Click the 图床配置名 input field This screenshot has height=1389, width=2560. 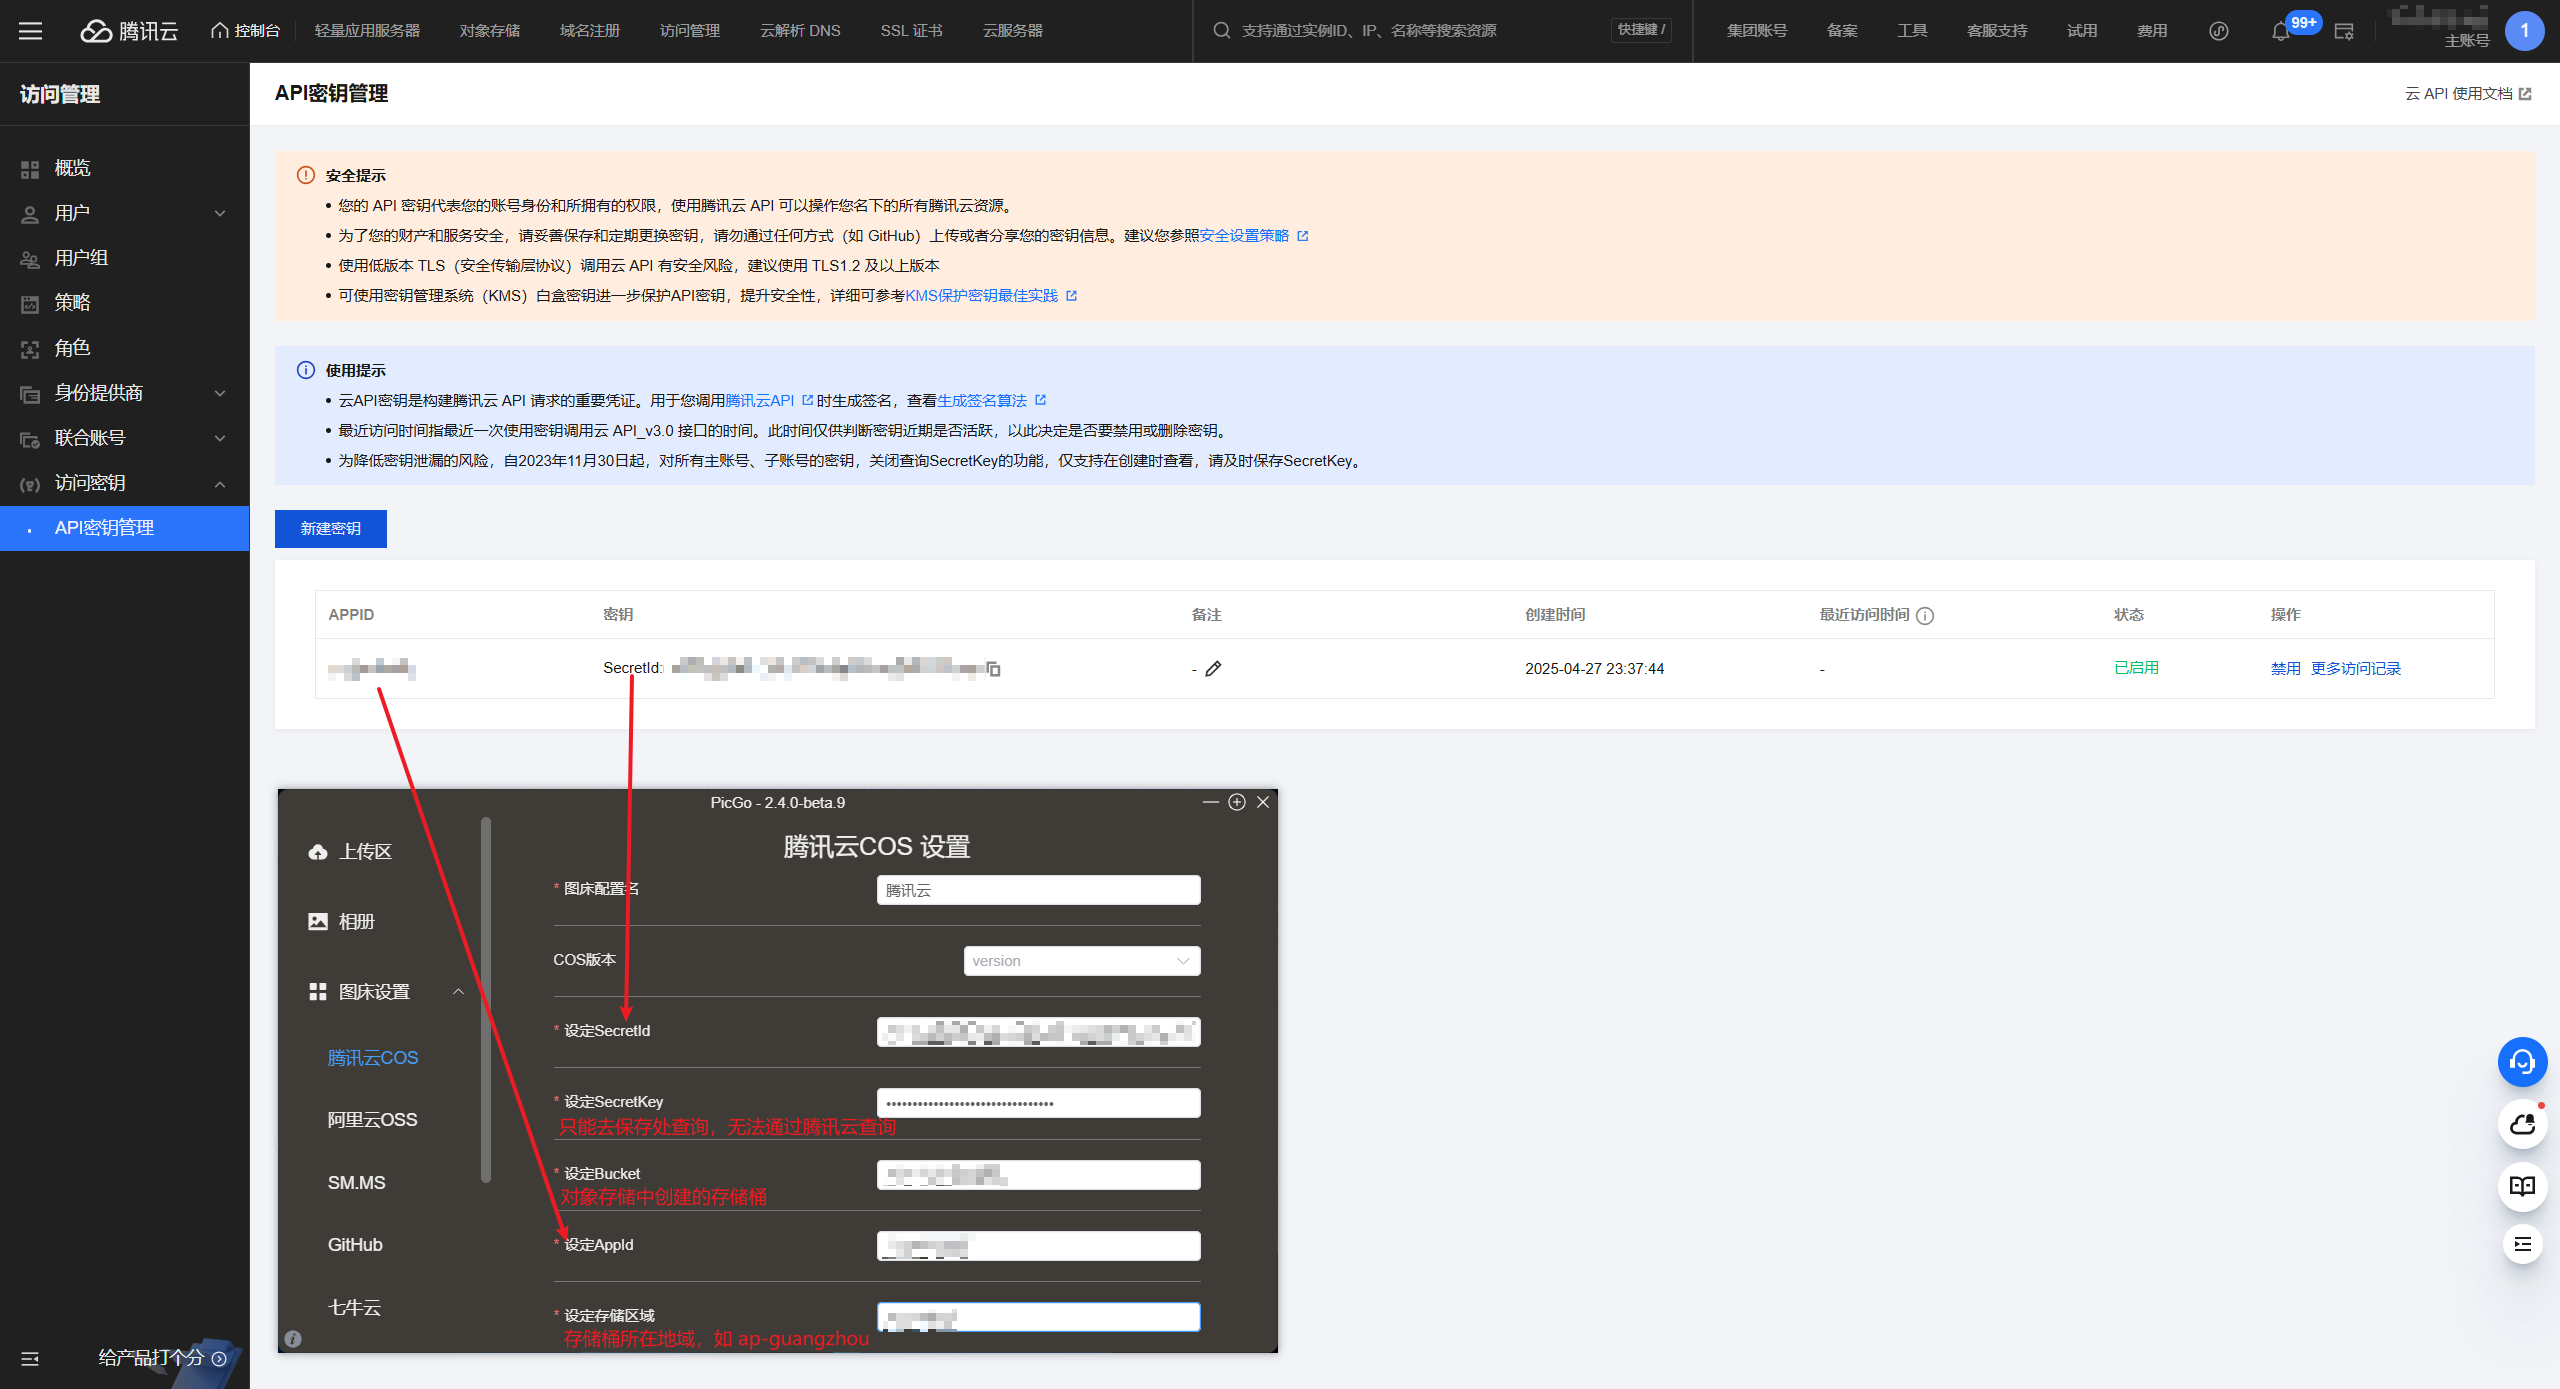point(1038,890)
